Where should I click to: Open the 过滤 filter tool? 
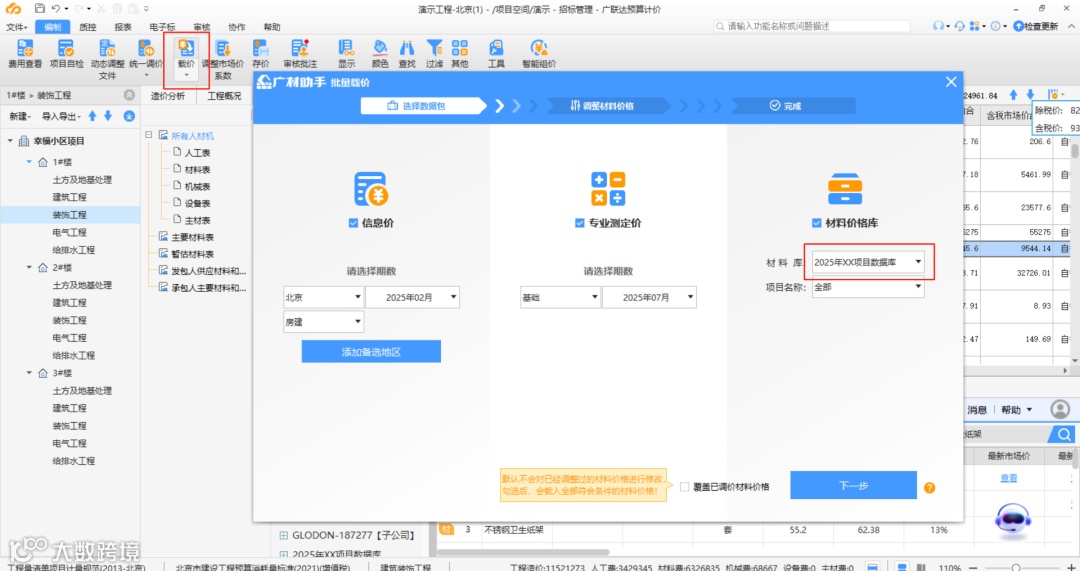click(x=434, y=54)
